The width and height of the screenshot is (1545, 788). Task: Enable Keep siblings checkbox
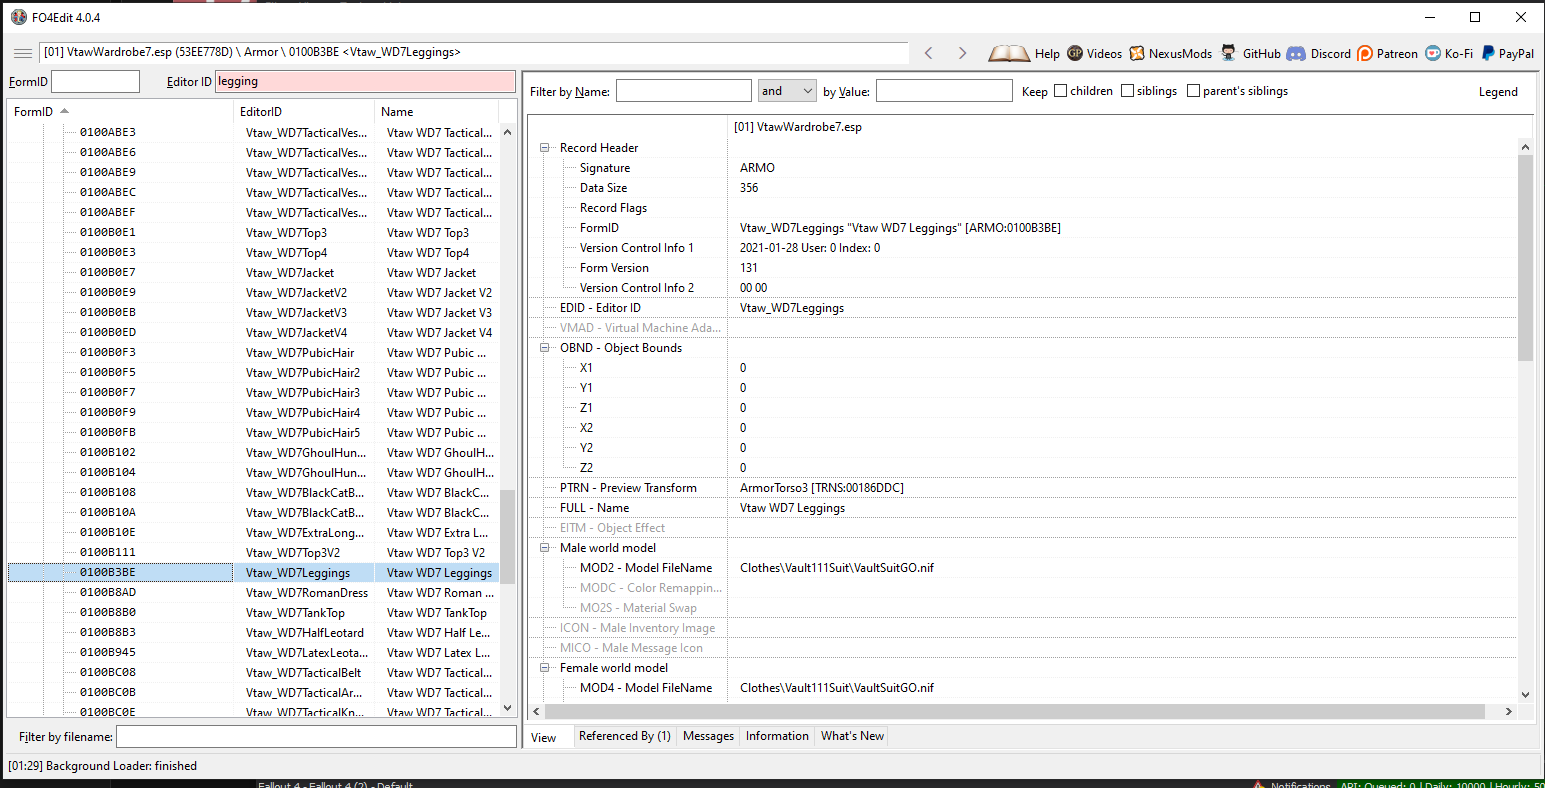click(x=1128, y=91)
